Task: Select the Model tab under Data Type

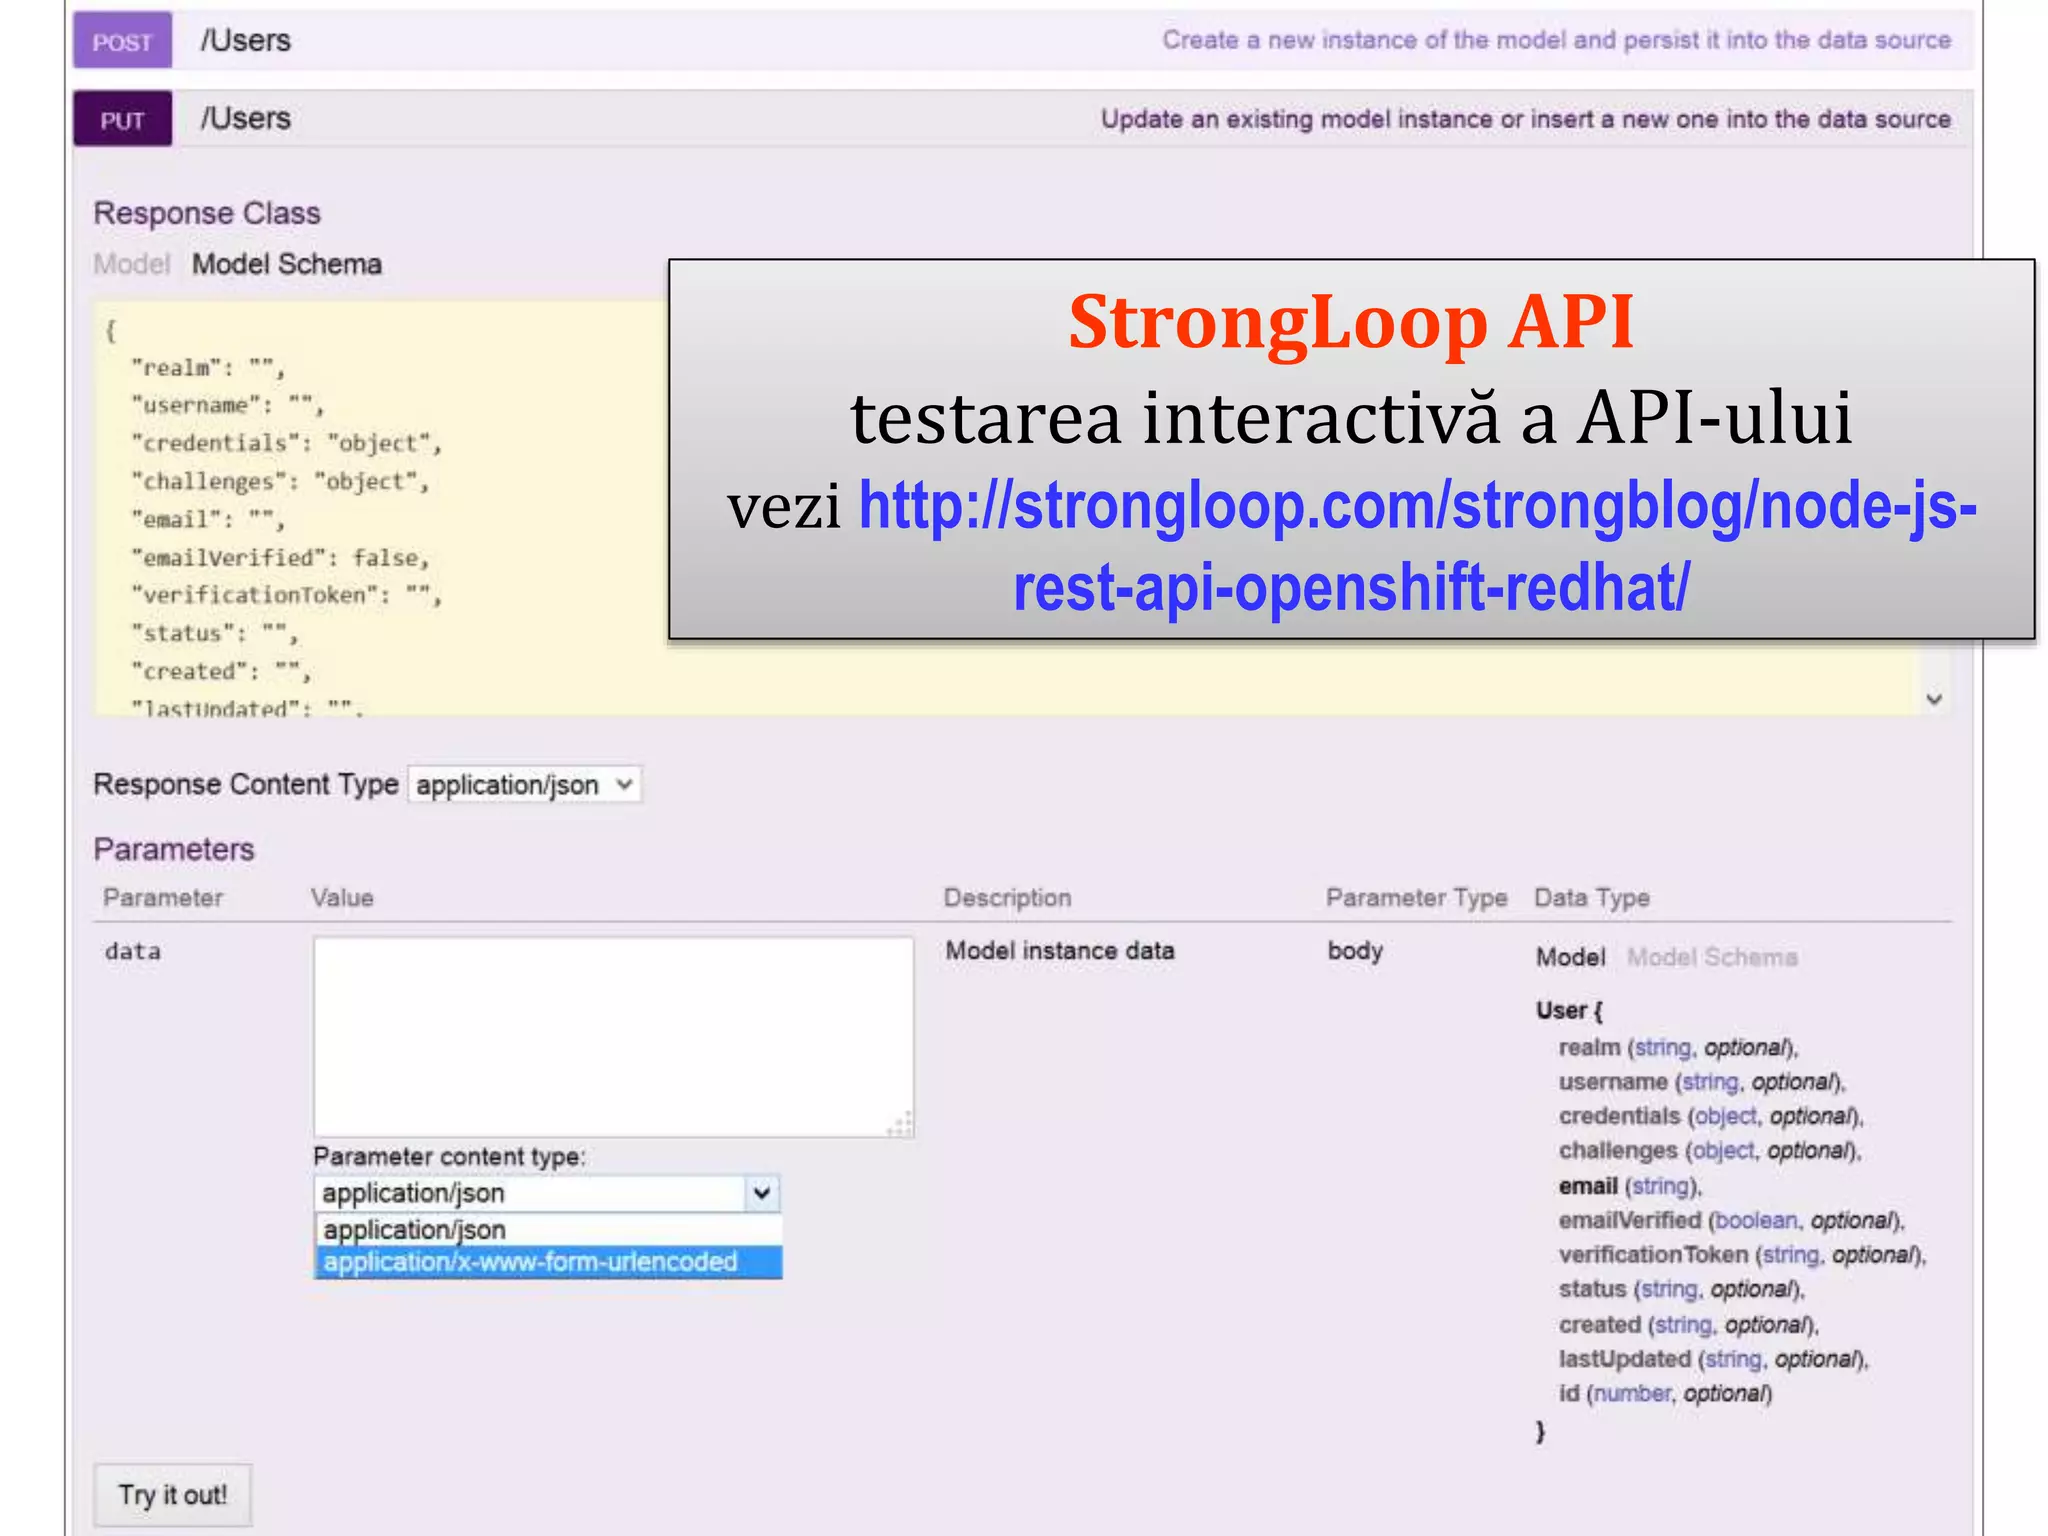Action: click(1570, 958)
